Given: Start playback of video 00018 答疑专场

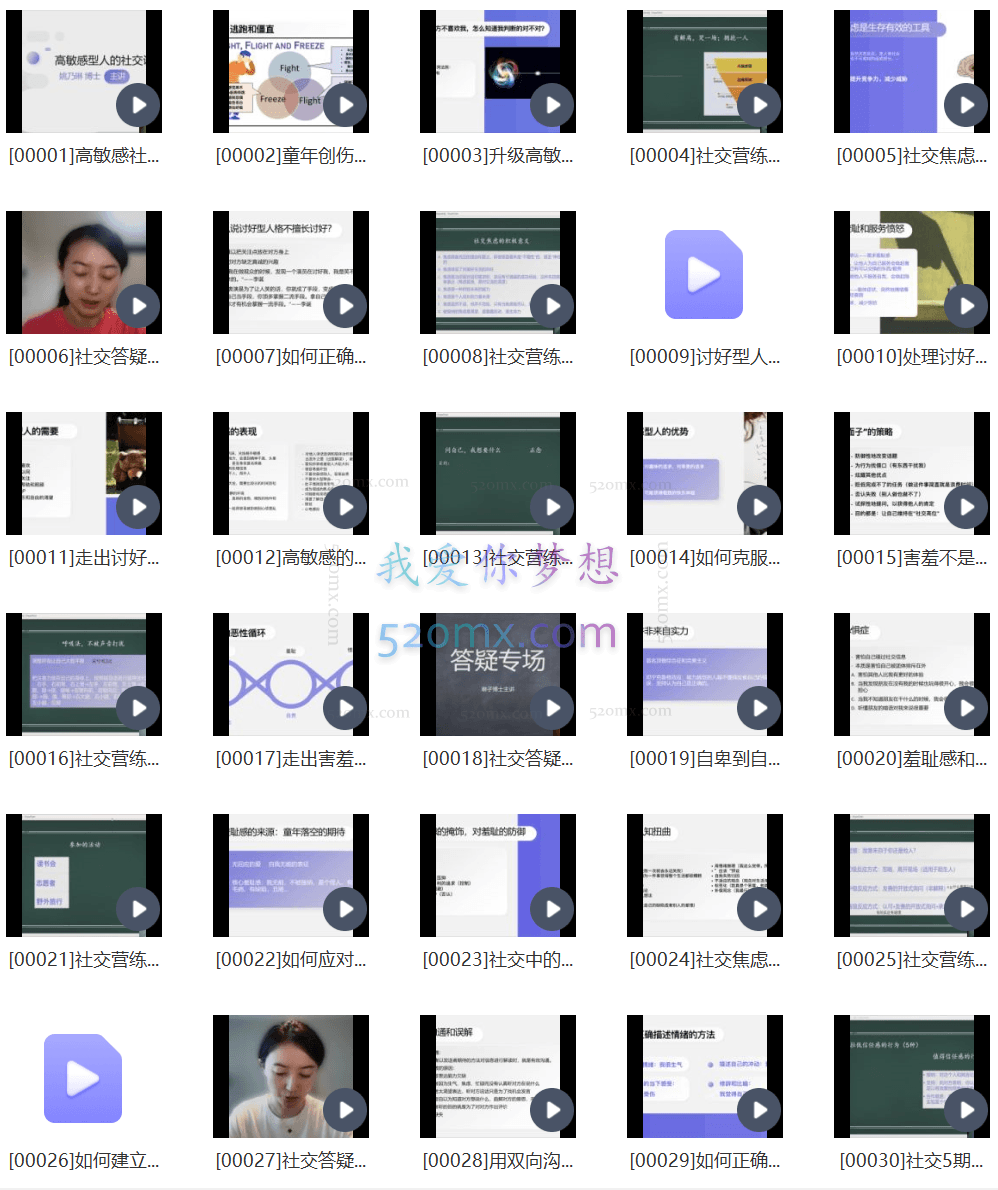Looking at the screenshot, I should (552, 709).
